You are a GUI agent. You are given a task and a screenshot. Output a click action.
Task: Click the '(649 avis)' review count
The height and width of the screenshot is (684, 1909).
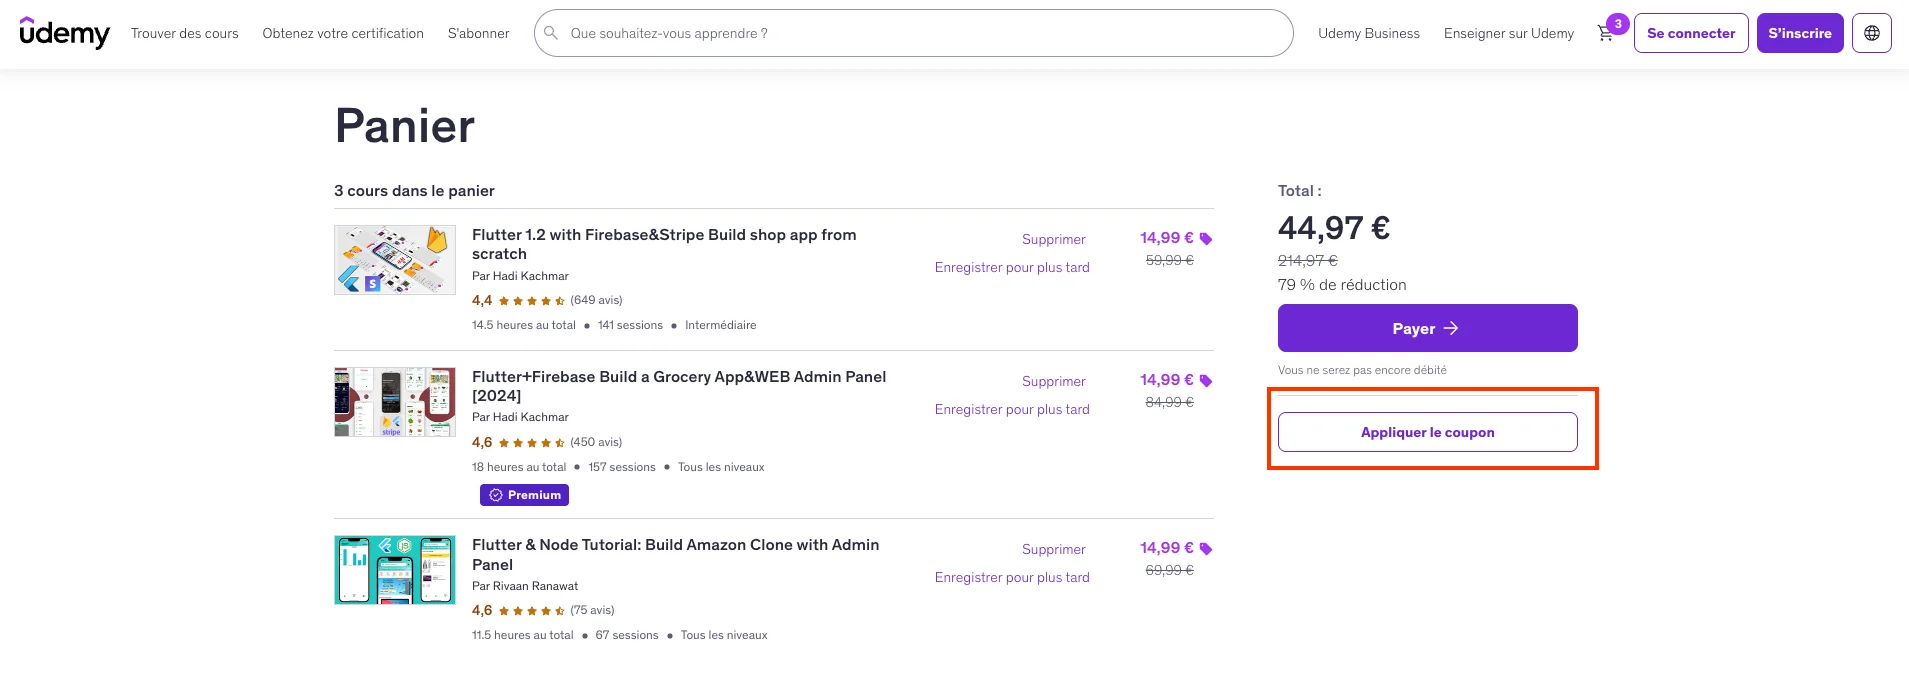coord(596,300)
